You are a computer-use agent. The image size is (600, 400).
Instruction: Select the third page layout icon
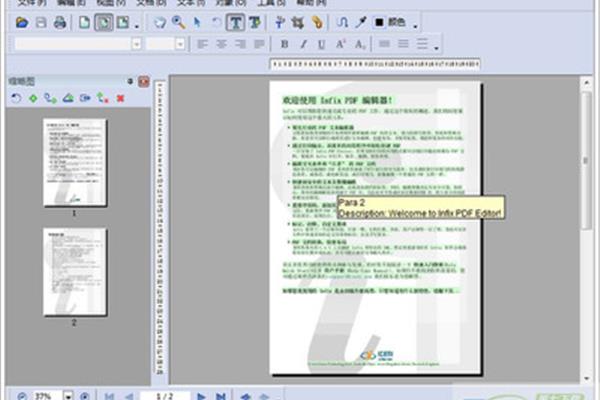click(x=123, y=23)
